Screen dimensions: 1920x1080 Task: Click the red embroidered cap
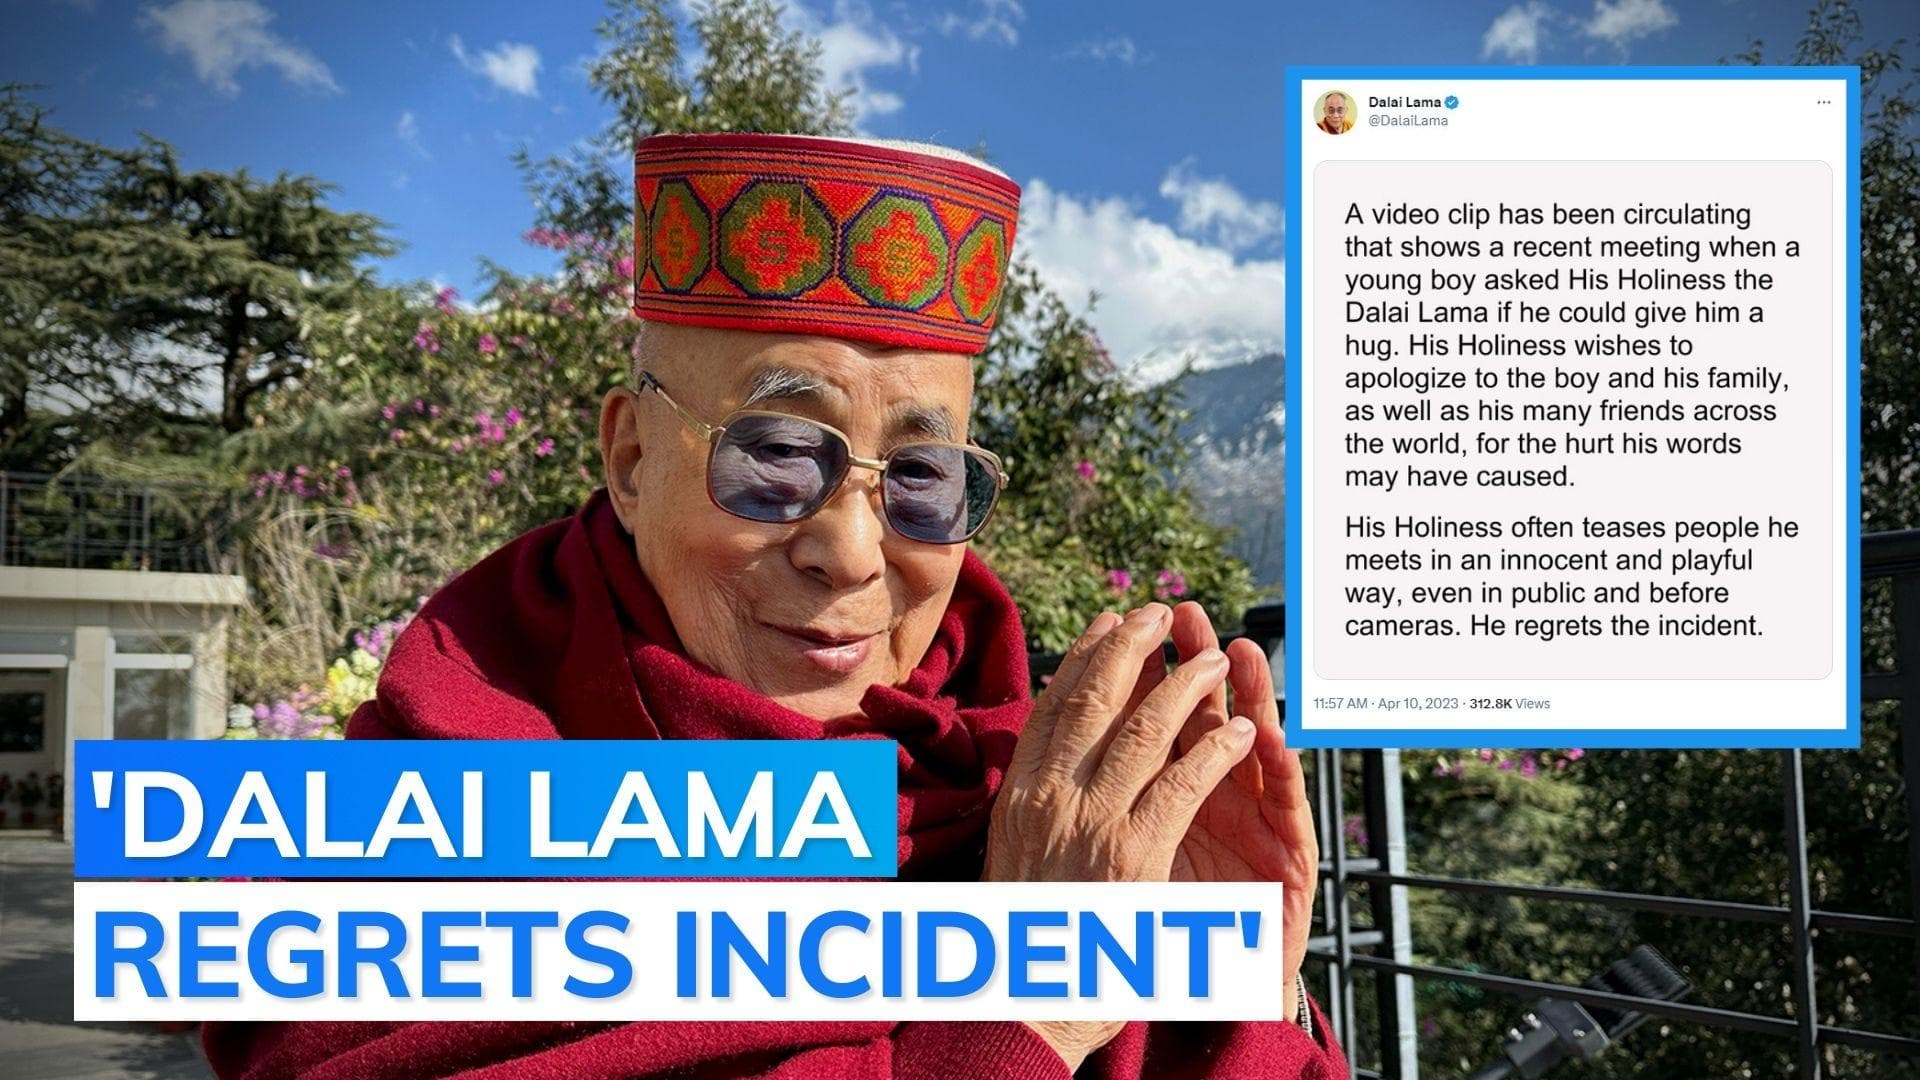pos(826,240)
